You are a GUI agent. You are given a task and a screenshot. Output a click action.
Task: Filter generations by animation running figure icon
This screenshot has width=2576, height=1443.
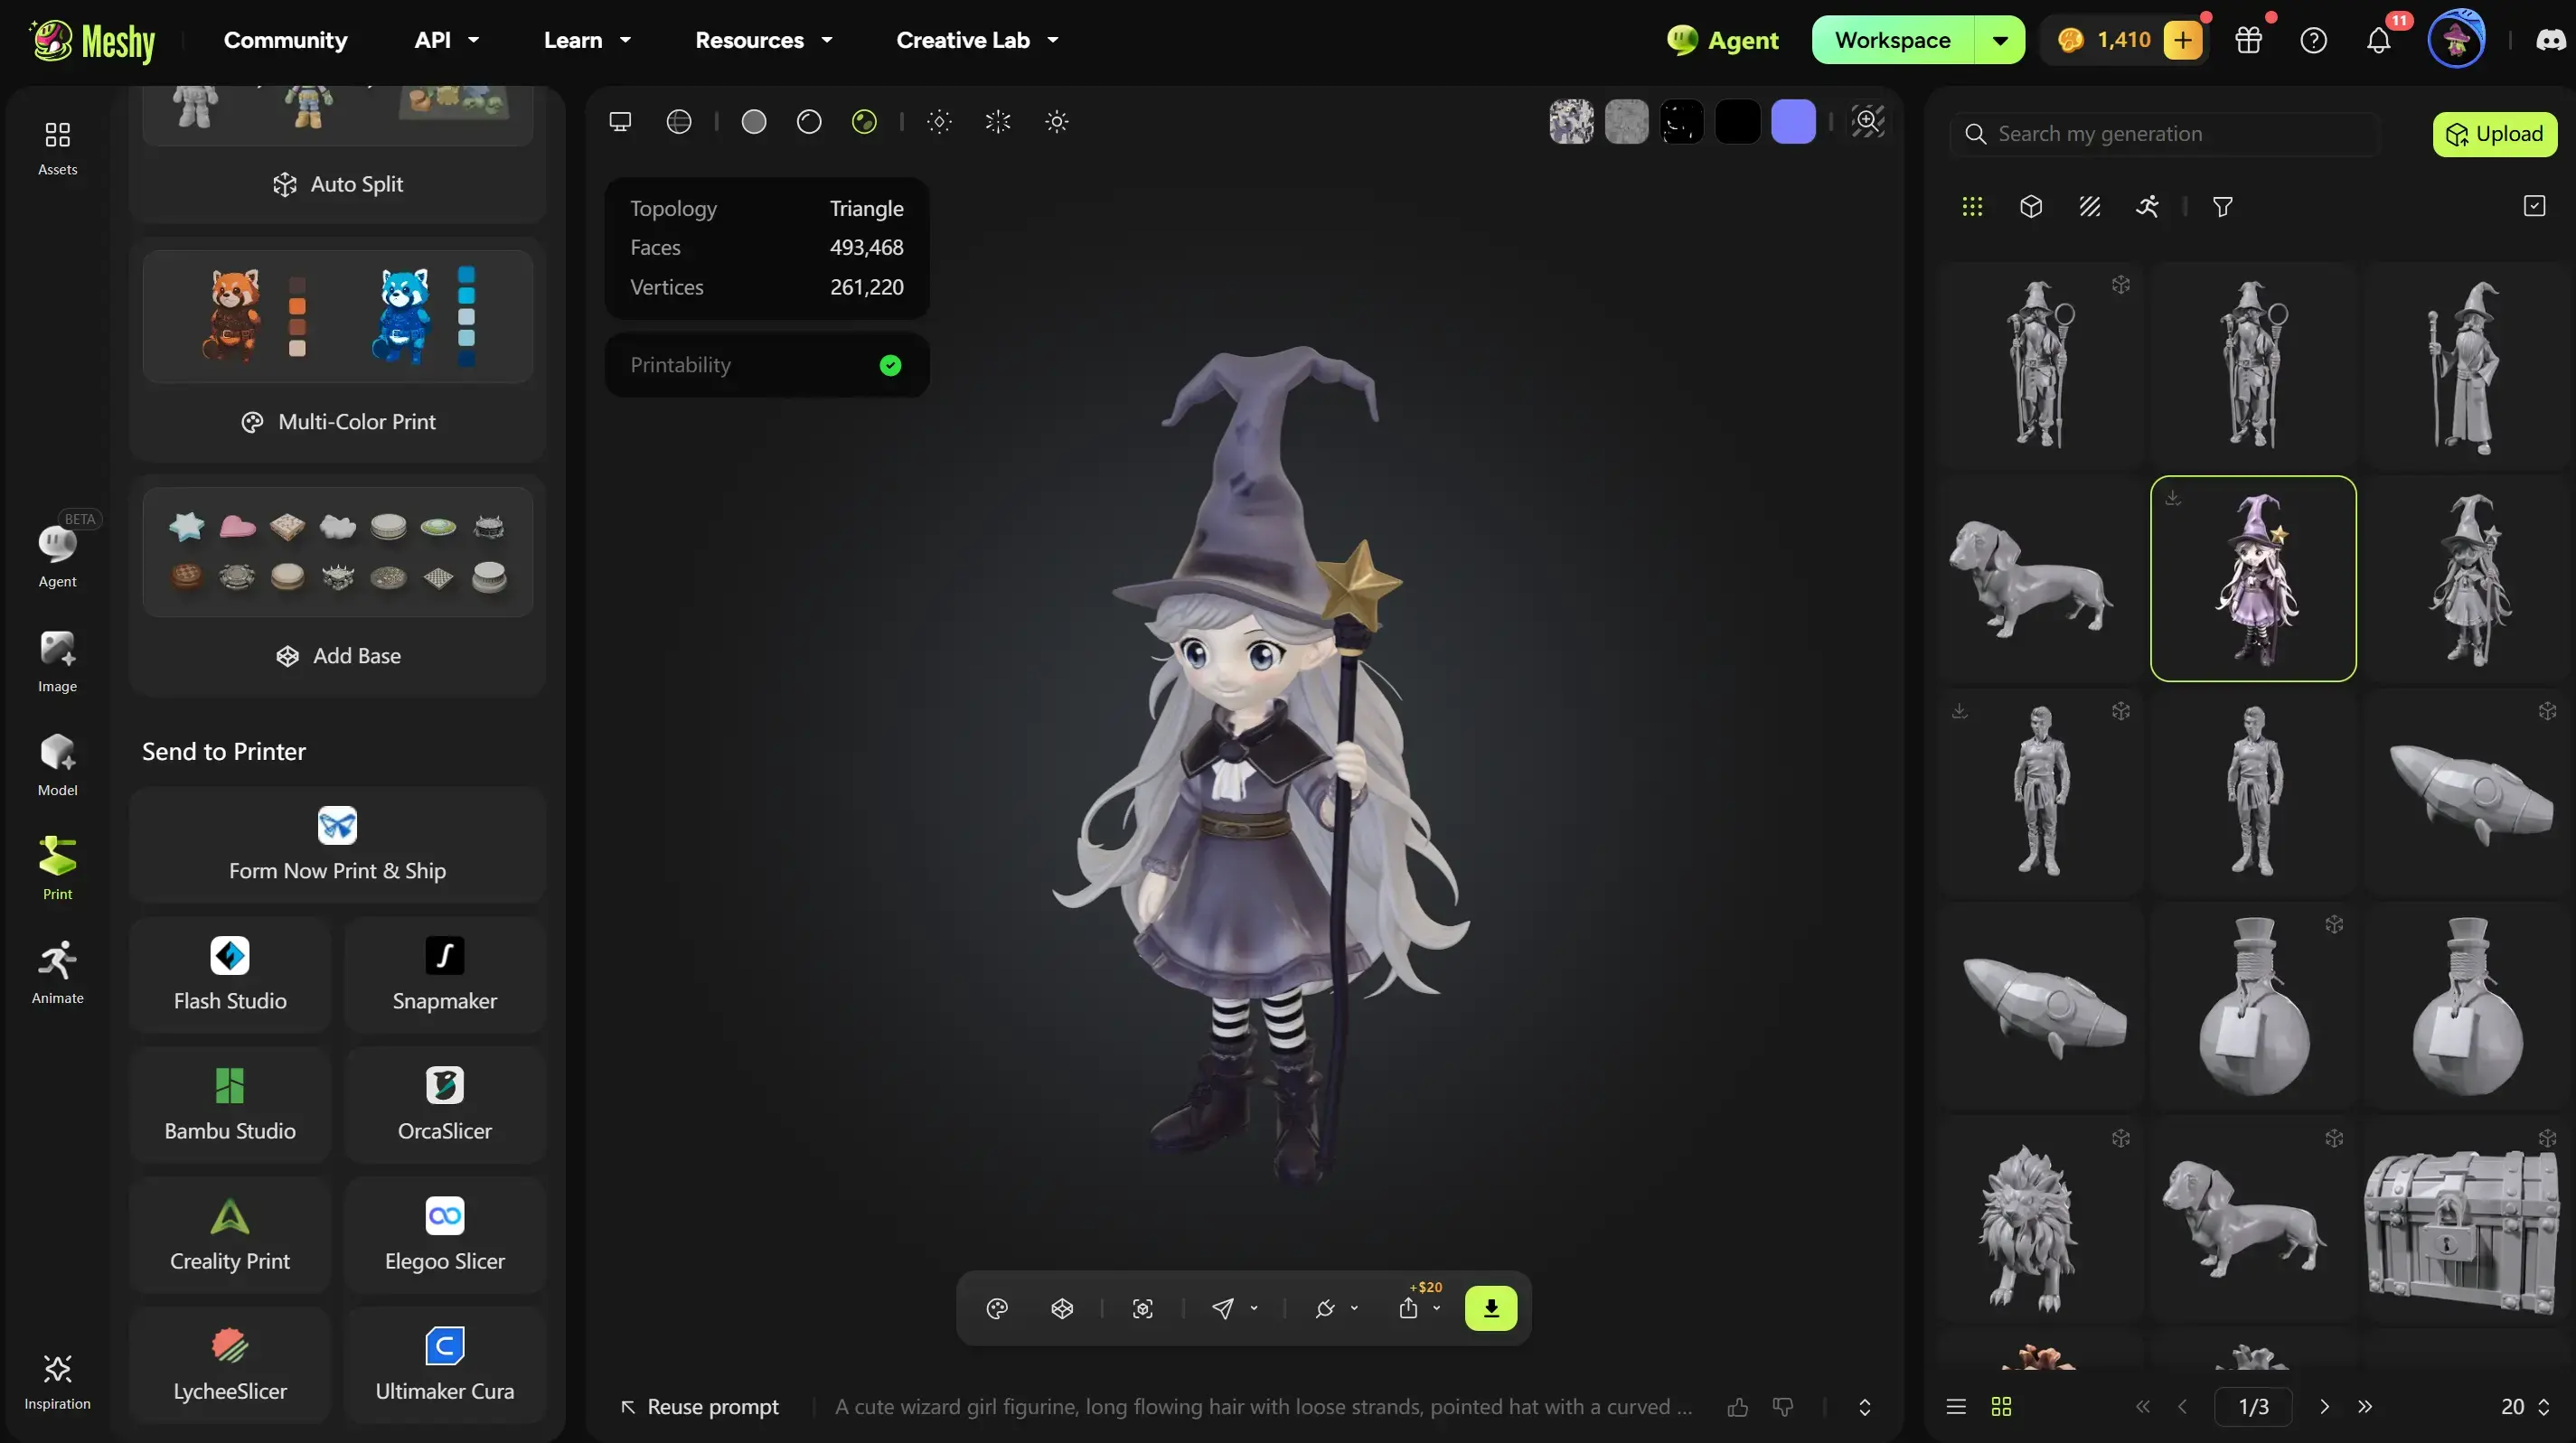2148,207
